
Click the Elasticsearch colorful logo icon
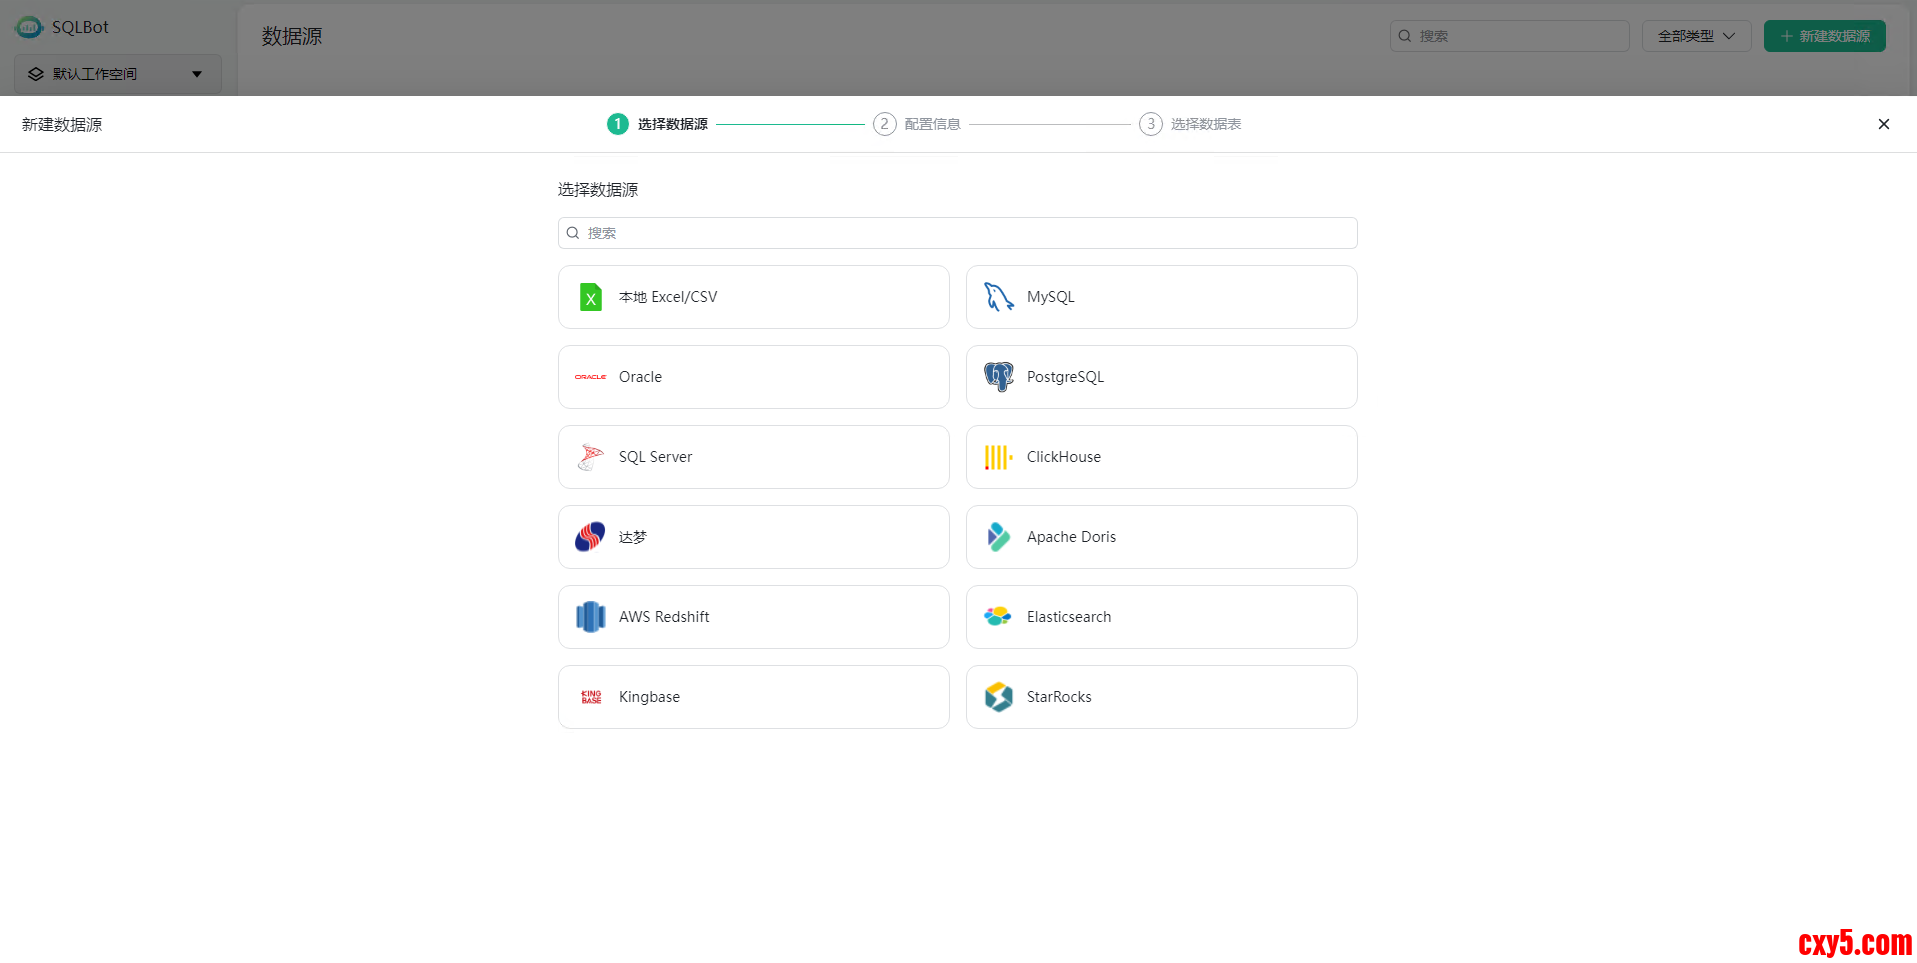(998, 617)
